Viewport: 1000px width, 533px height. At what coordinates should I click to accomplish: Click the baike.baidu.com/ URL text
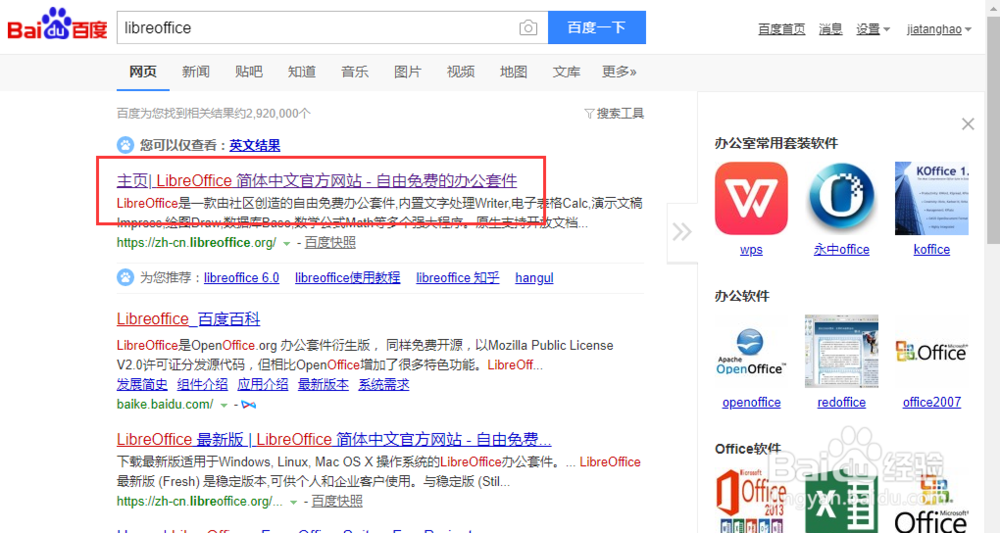[x=165, y=404]
